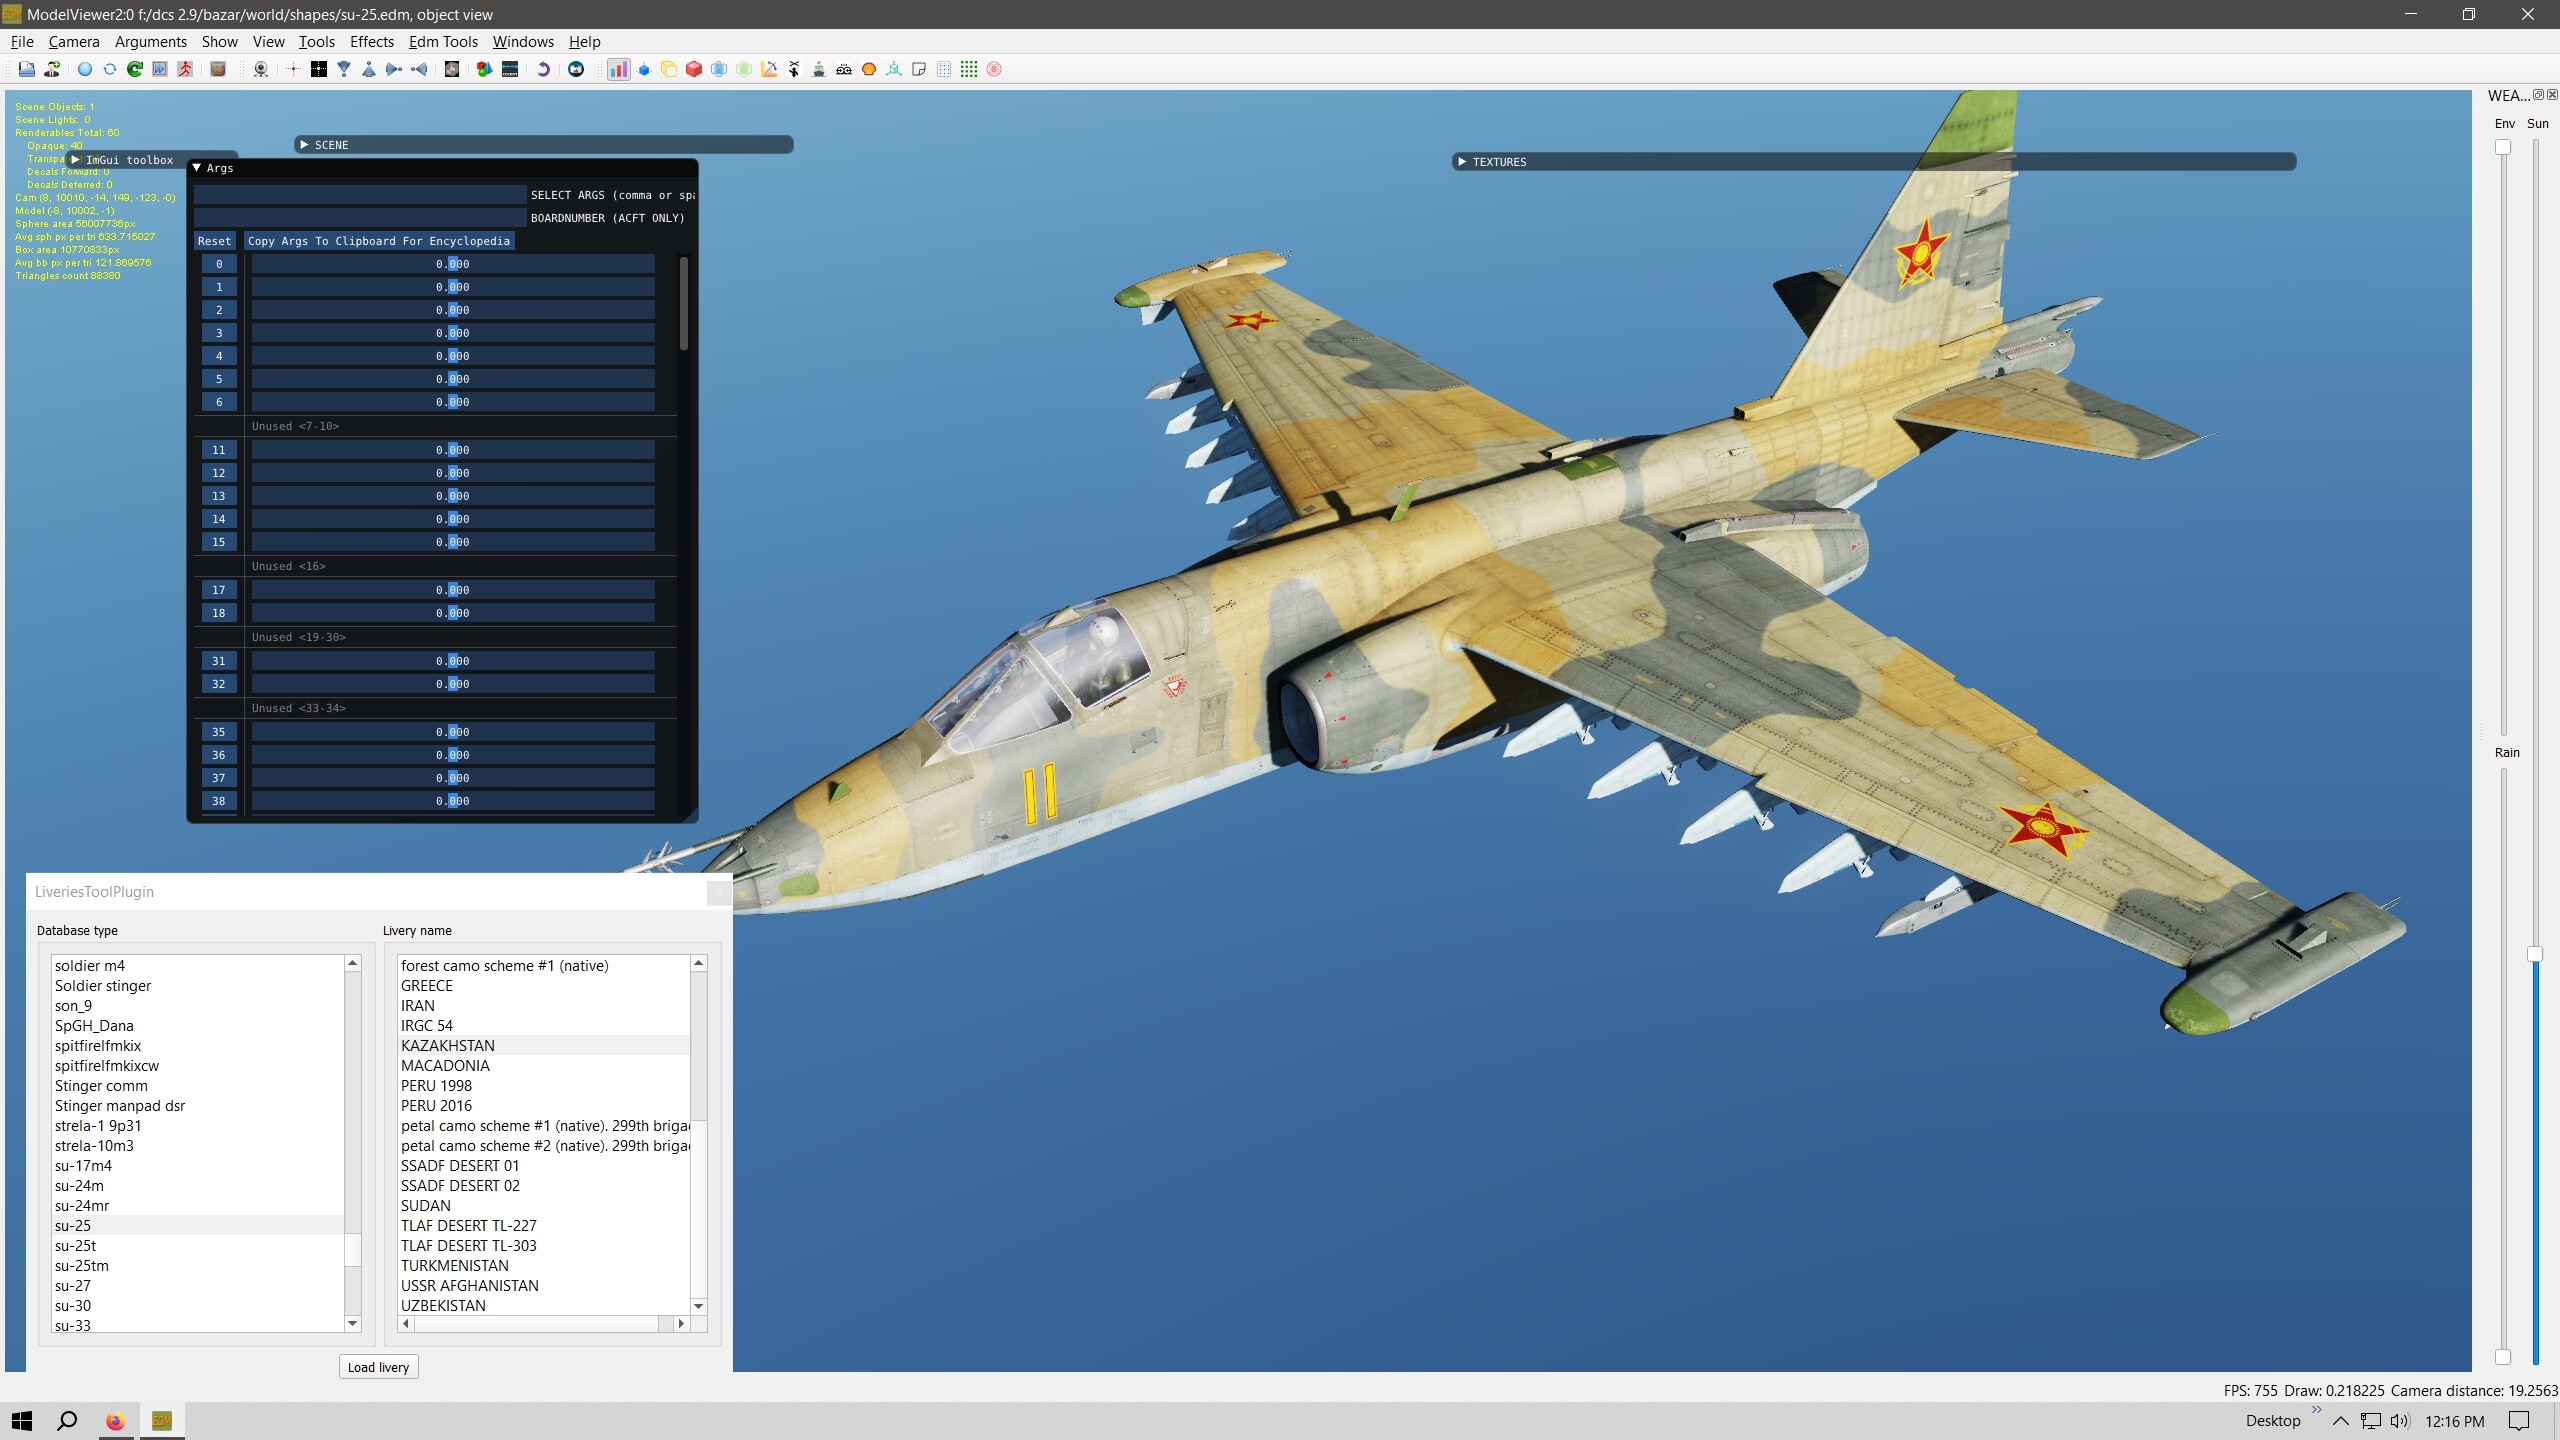Click the green dotted grid icon

(x=968, y=69)
